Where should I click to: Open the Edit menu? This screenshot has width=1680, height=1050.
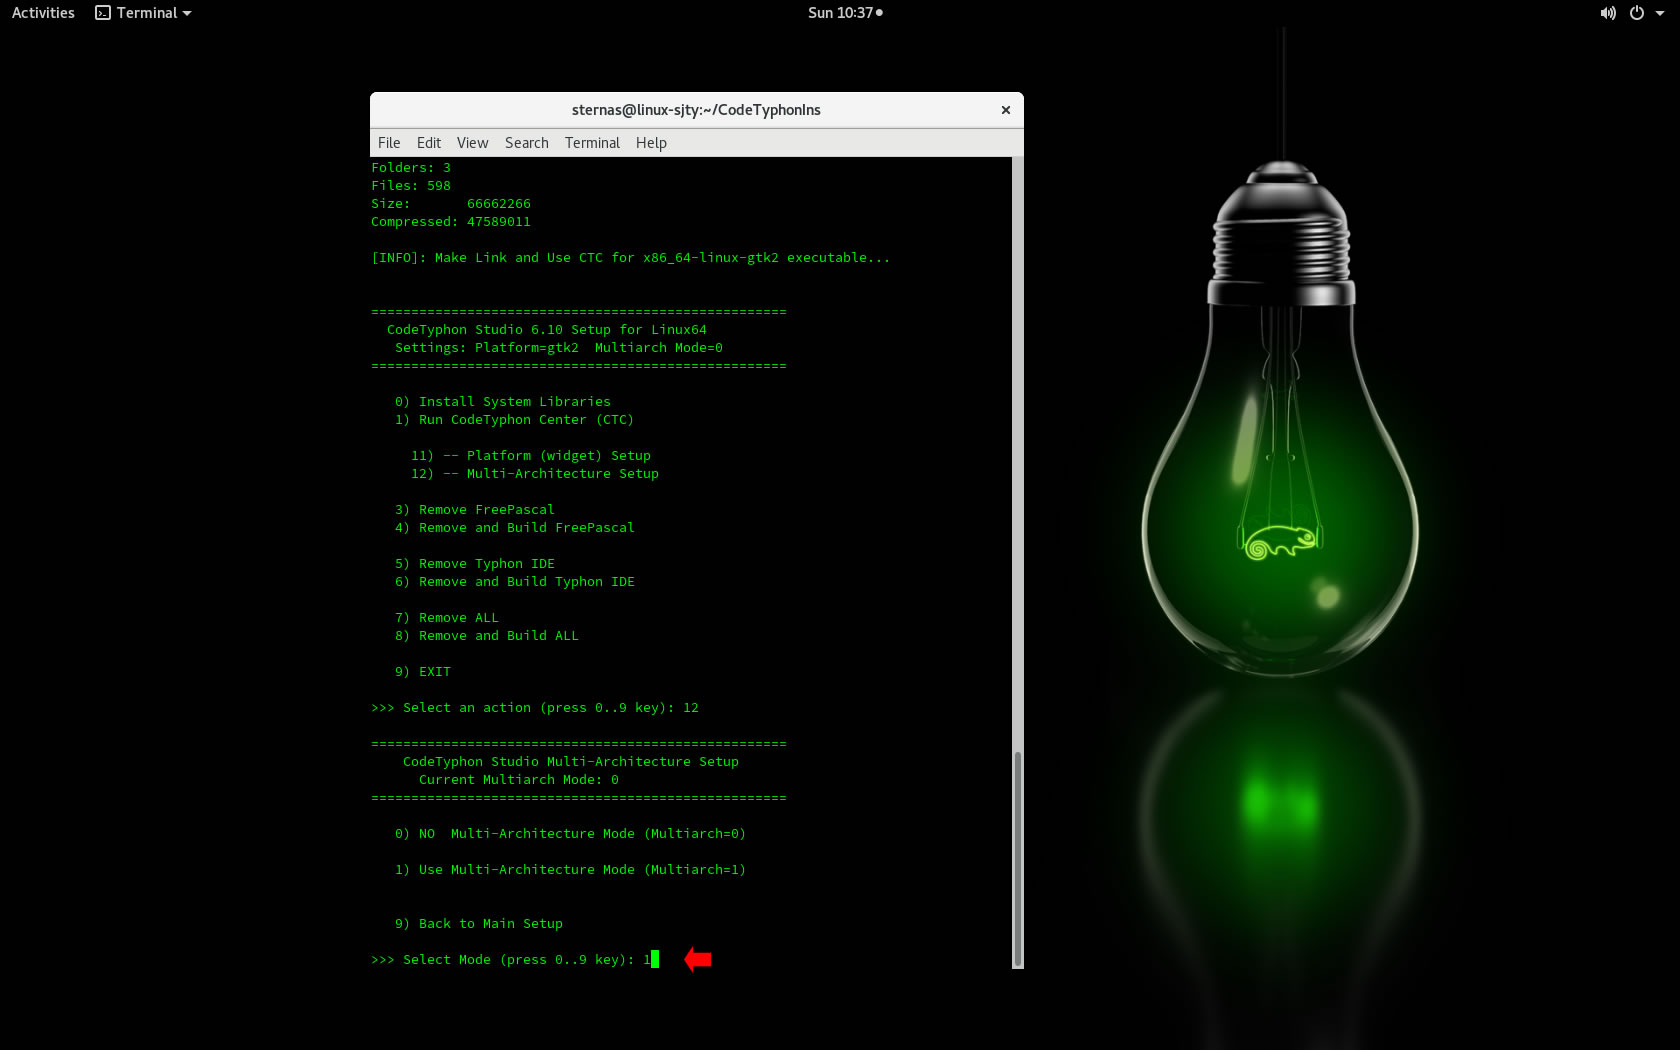429,143
